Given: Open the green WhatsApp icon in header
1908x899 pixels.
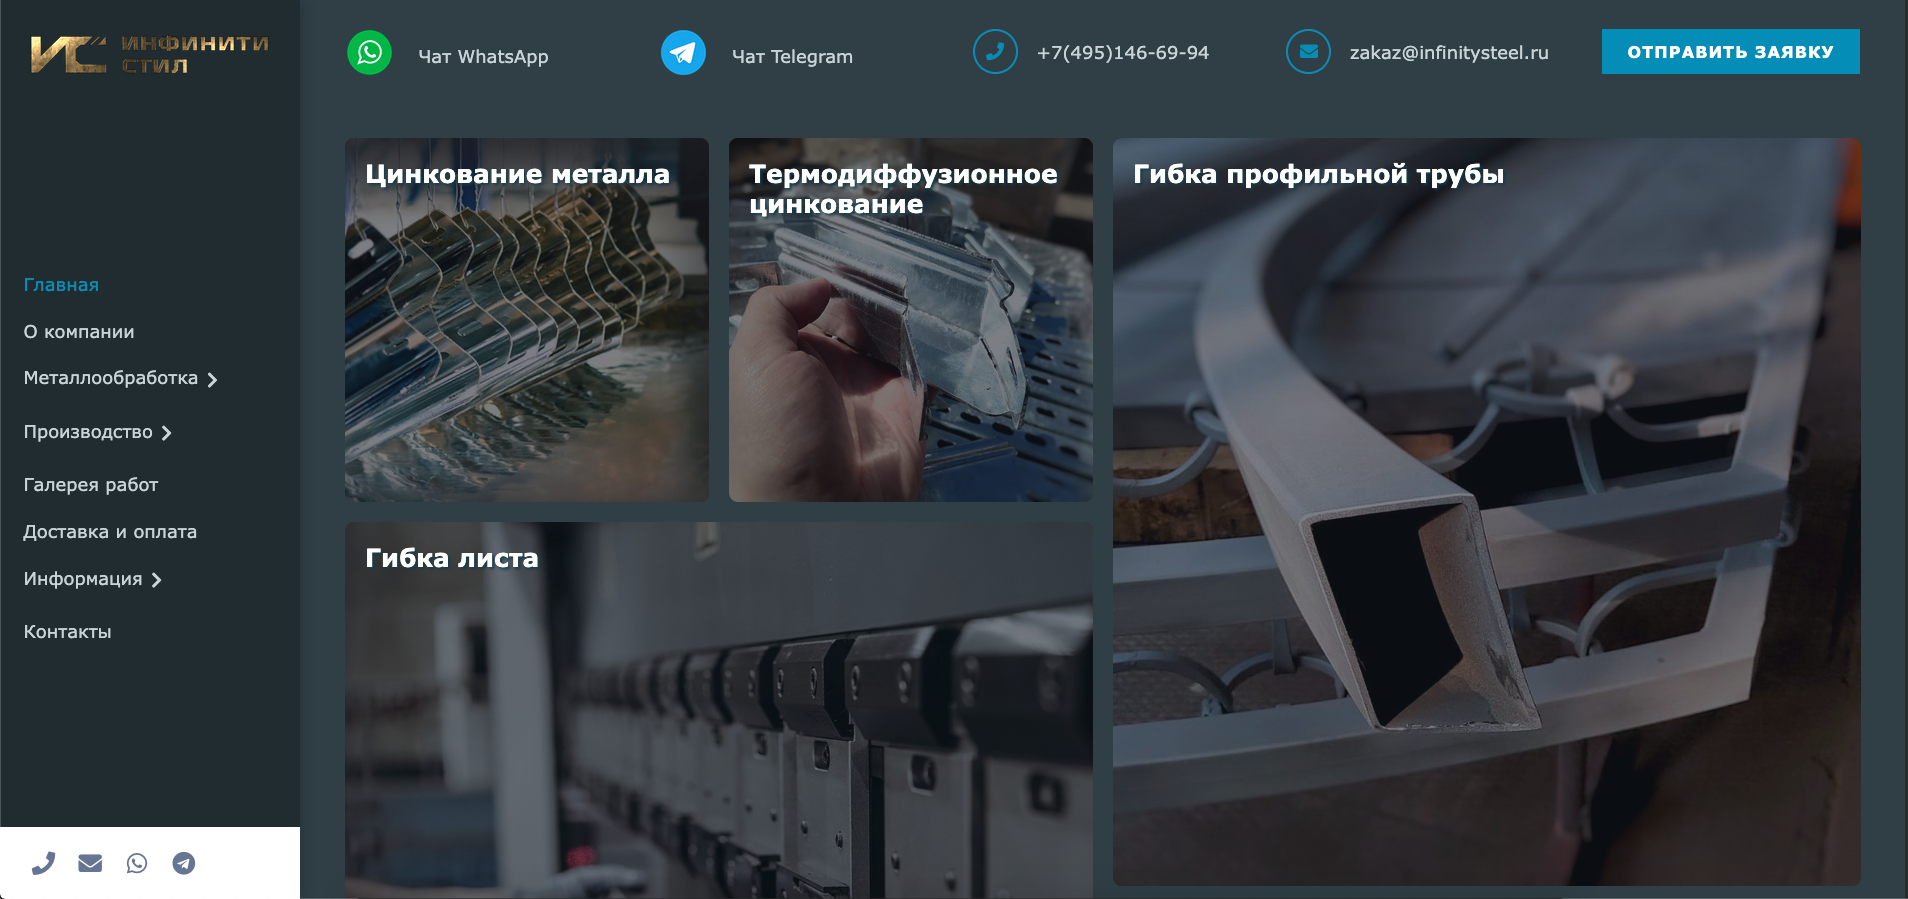Looking at the screenshot, I should pyautogui.click(x=369, y=52).
